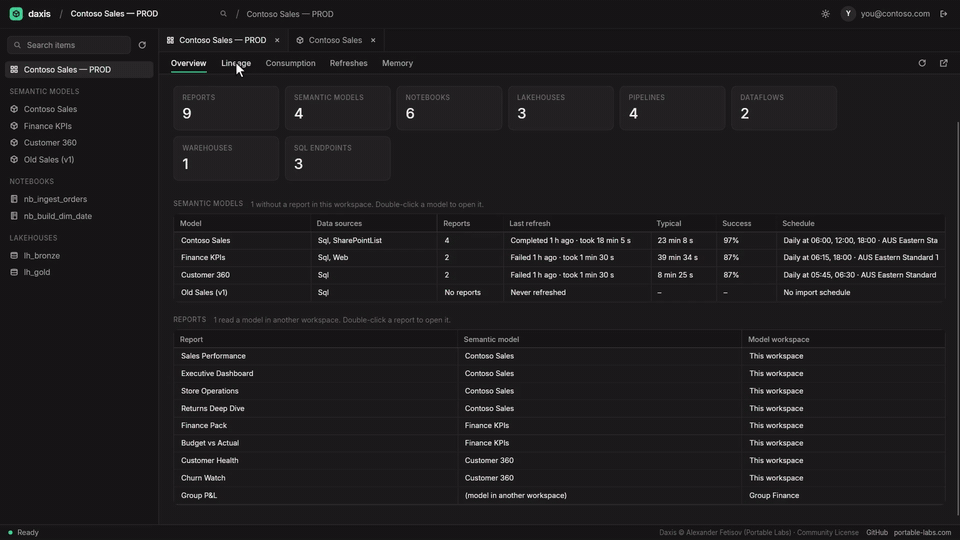The image size is (960, 540).
Task: Open the Consumption tab
Action: click(x=290, y=63)
